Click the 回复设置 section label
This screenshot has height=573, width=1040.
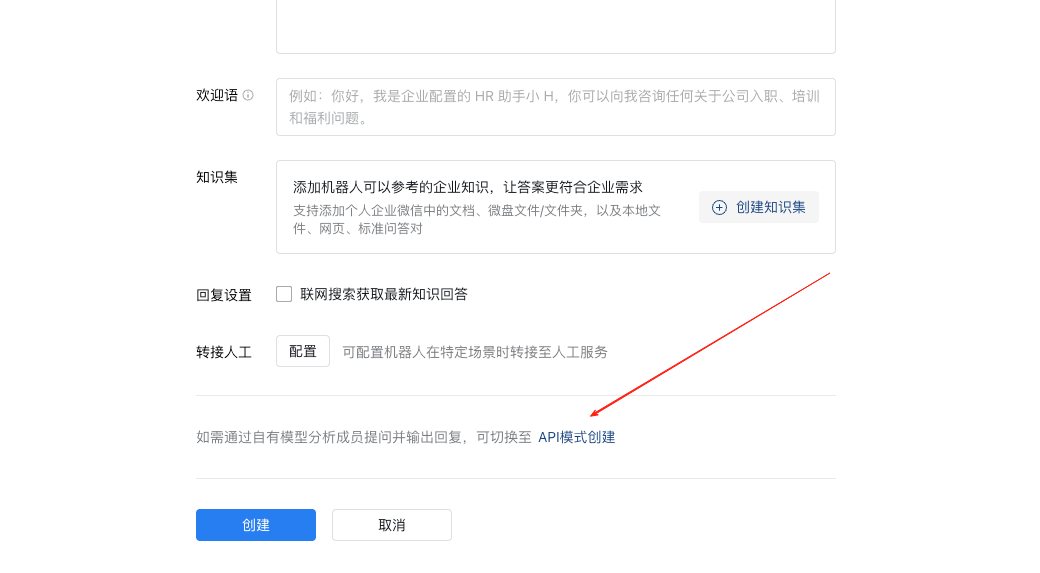224,295
